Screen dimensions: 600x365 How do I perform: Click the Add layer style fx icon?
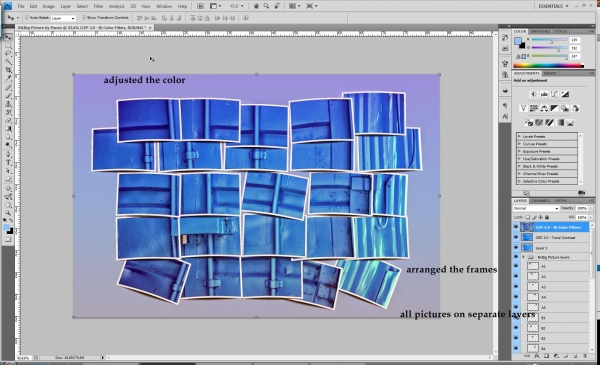tap(537, 356)
